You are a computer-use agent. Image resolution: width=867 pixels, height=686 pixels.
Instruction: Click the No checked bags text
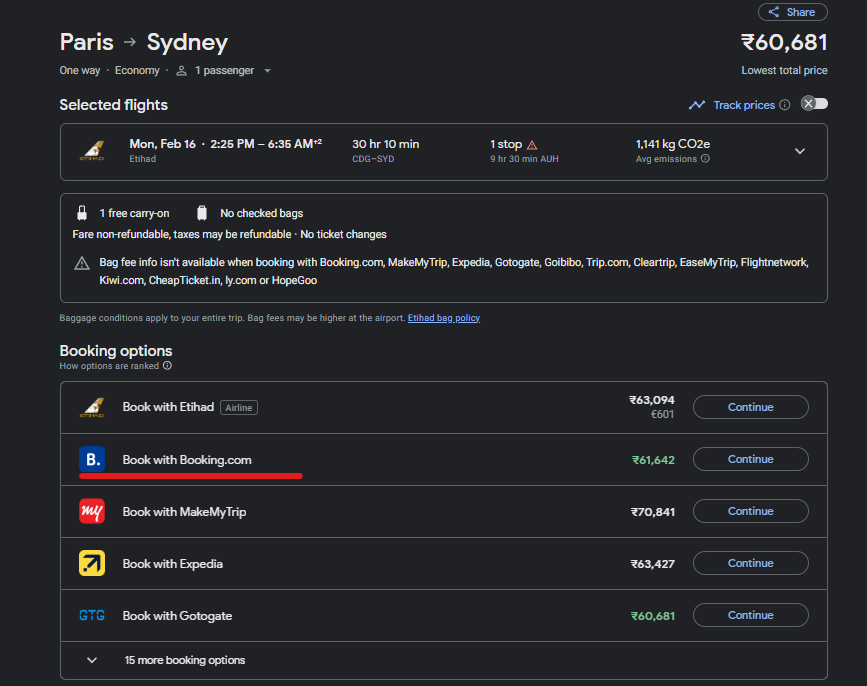tap(262, 213)
